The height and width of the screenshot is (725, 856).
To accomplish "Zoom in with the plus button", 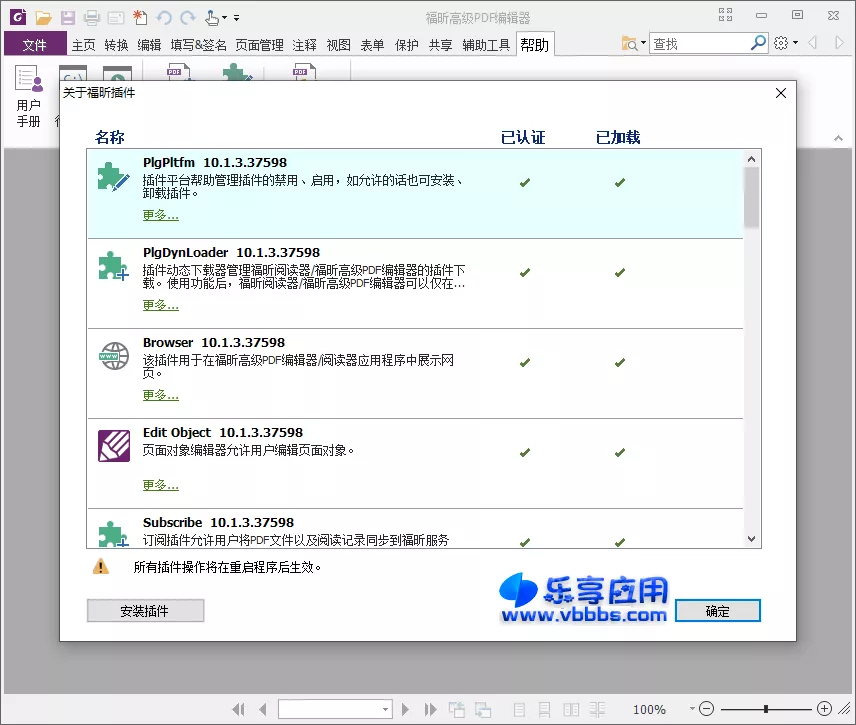I will coord(824,709).
